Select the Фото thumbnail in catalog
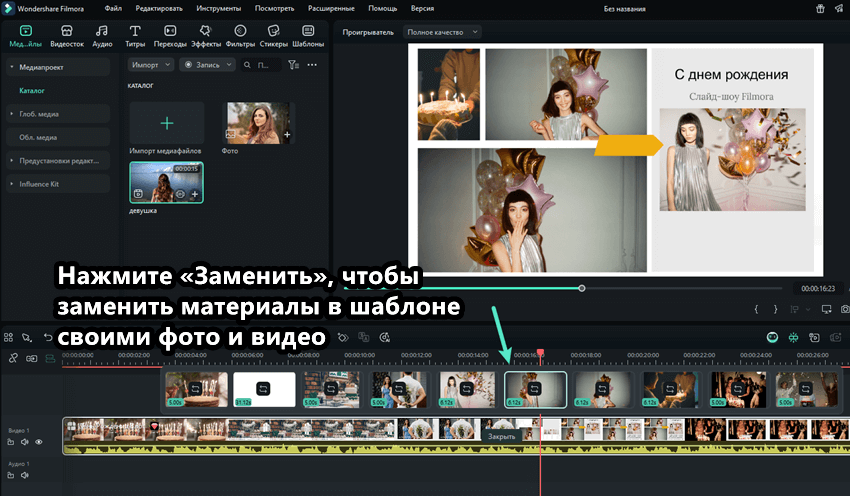 (x=258, y=123)
